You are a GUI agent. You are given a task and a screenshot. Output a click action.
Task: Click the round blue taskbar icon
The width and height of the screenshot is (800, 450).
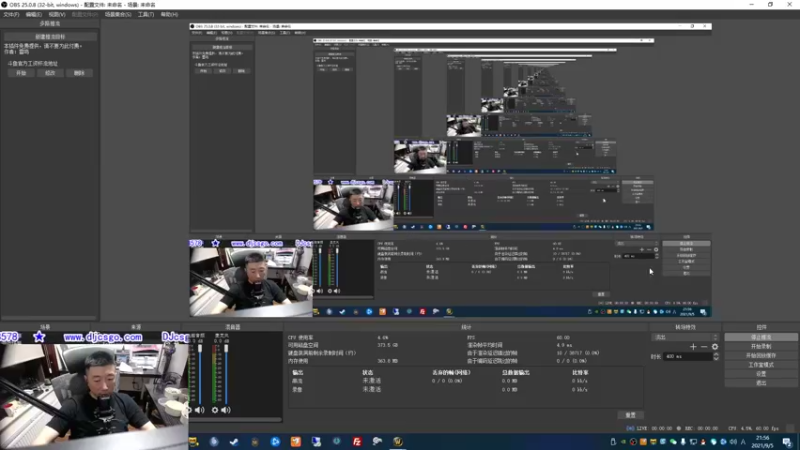tap(214, 442)
